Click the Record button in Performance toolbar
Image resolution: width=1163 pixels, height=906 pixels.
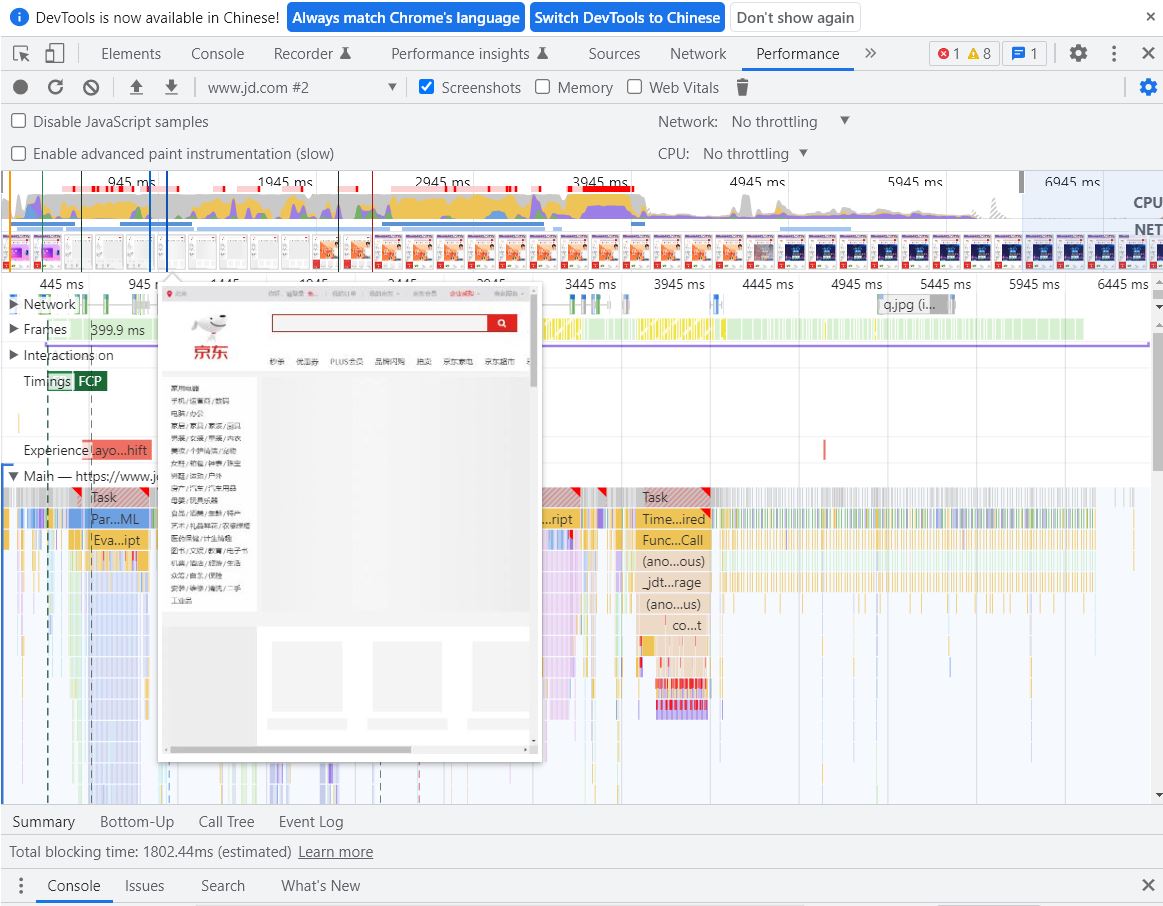[x=20, y=88]
